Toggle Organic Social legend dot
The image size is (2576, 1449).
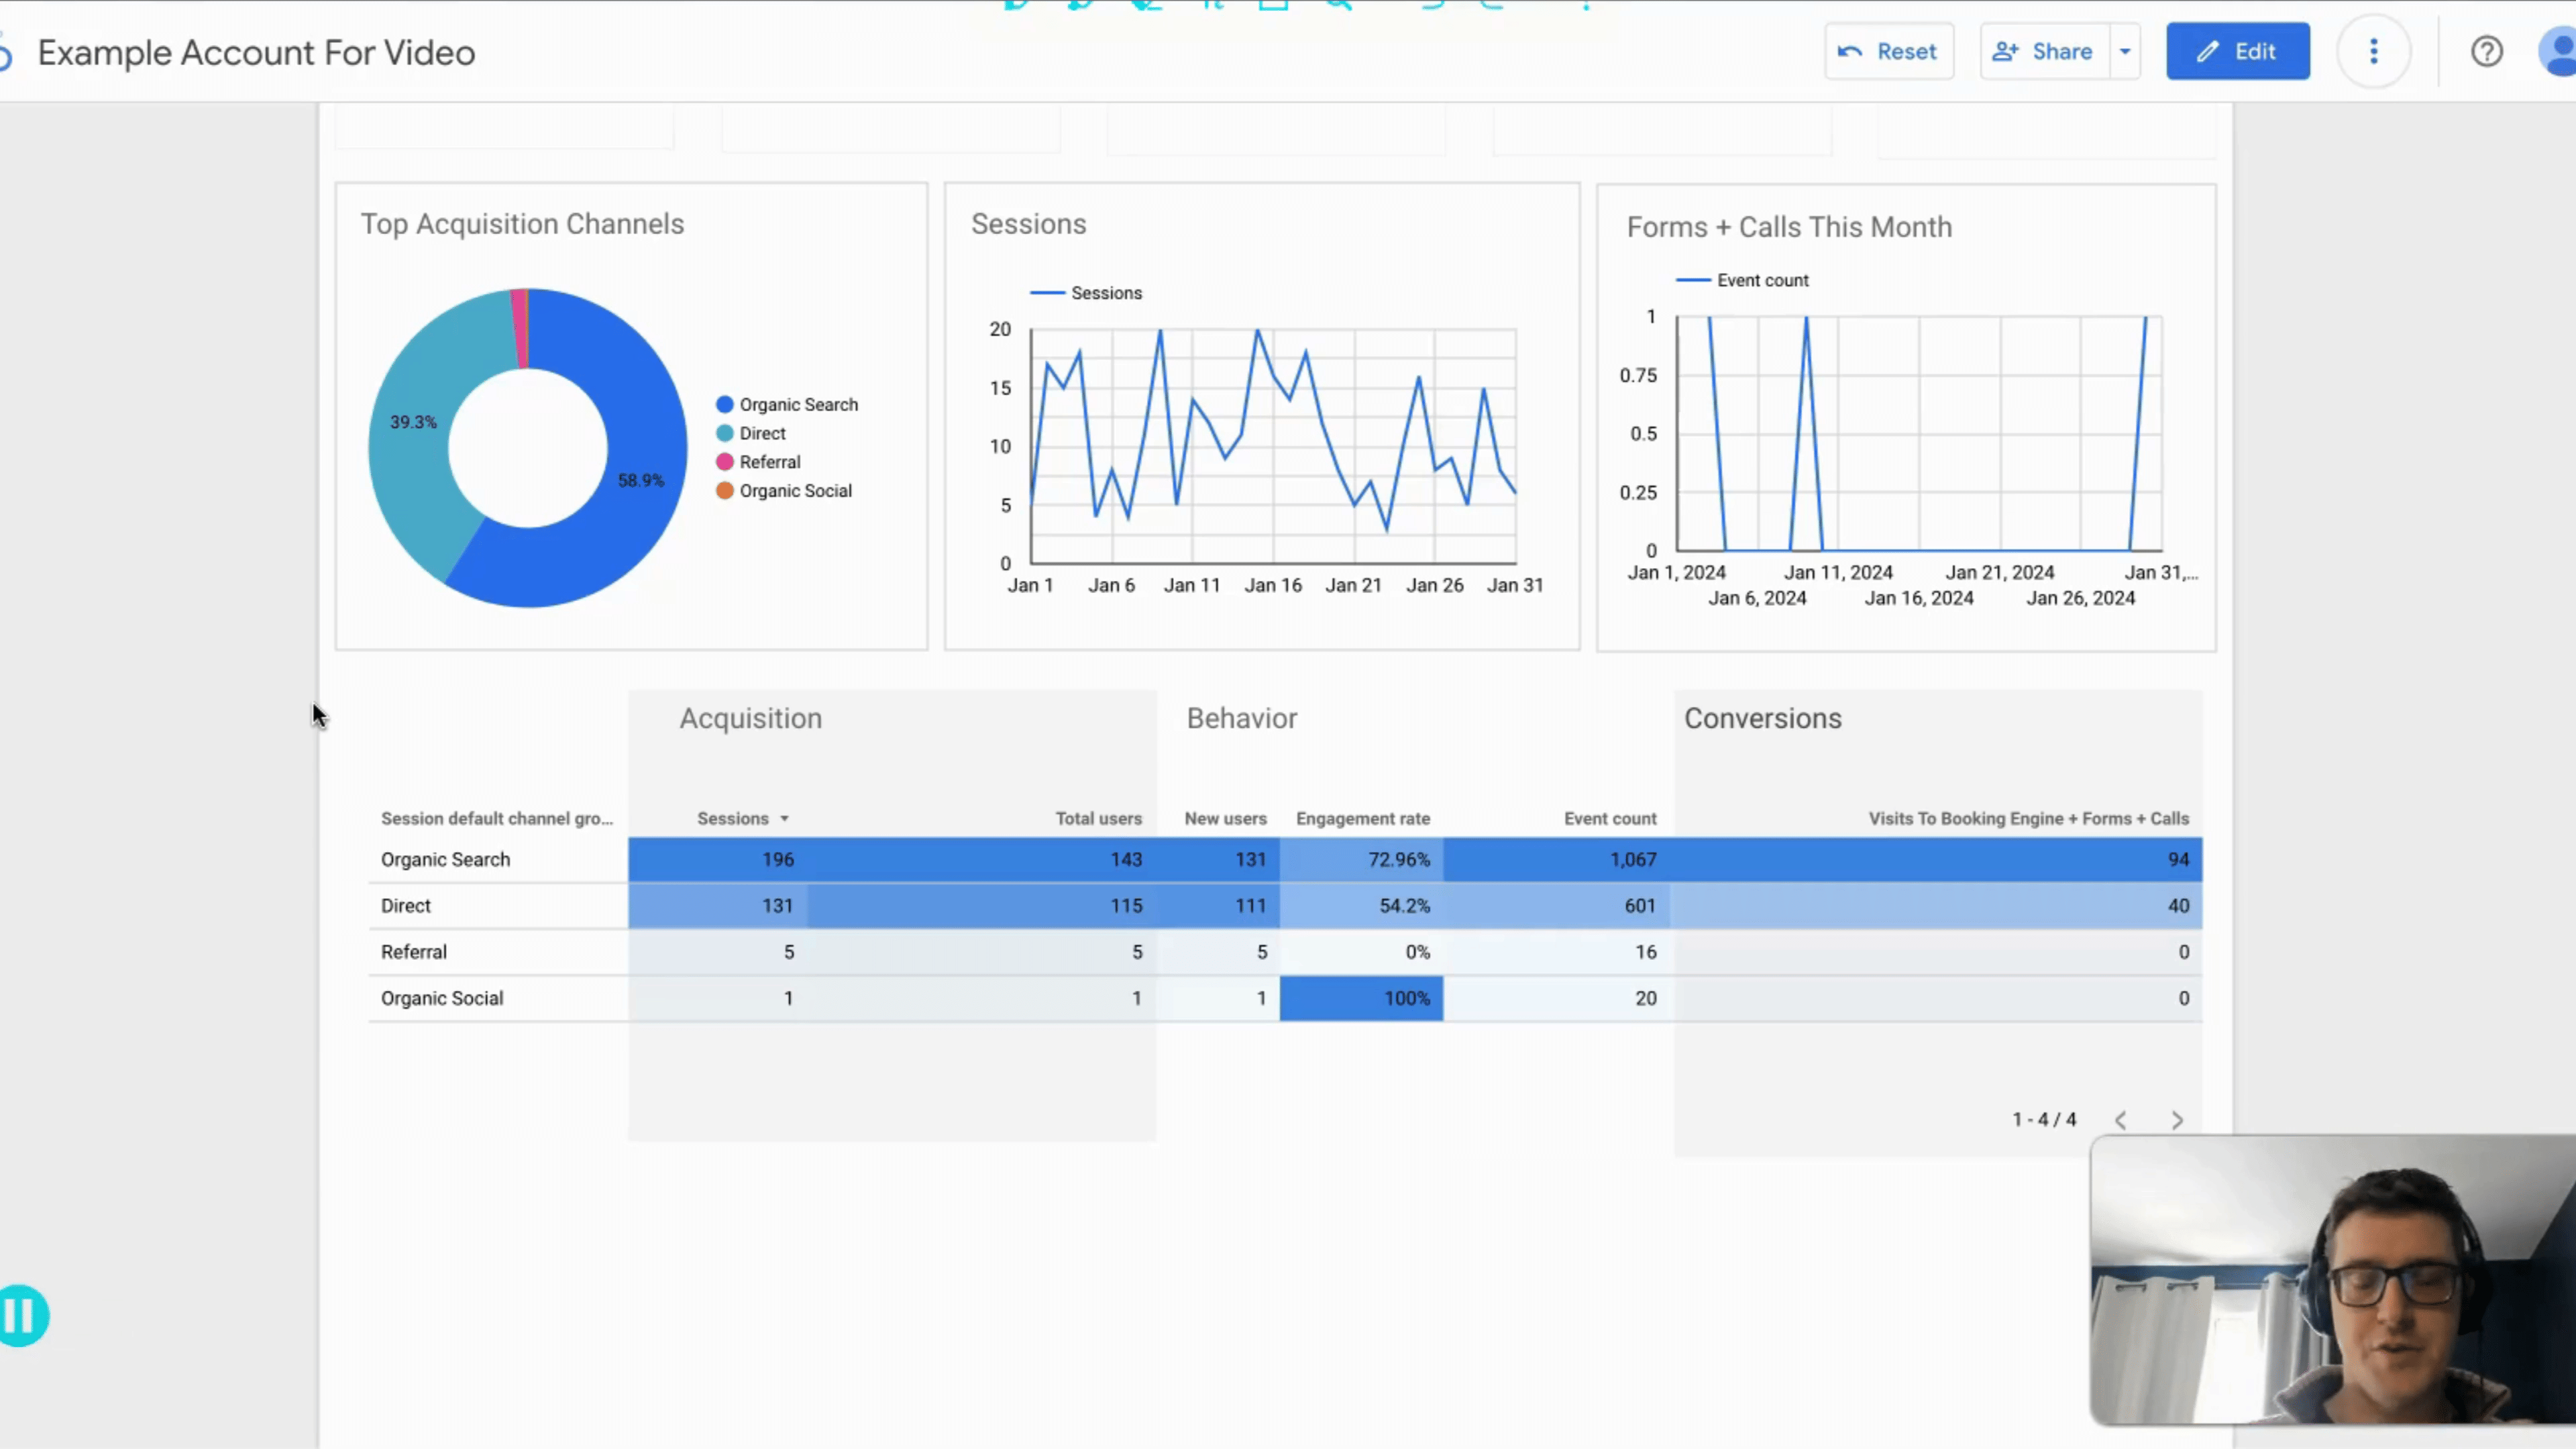[x=725, y=491]
